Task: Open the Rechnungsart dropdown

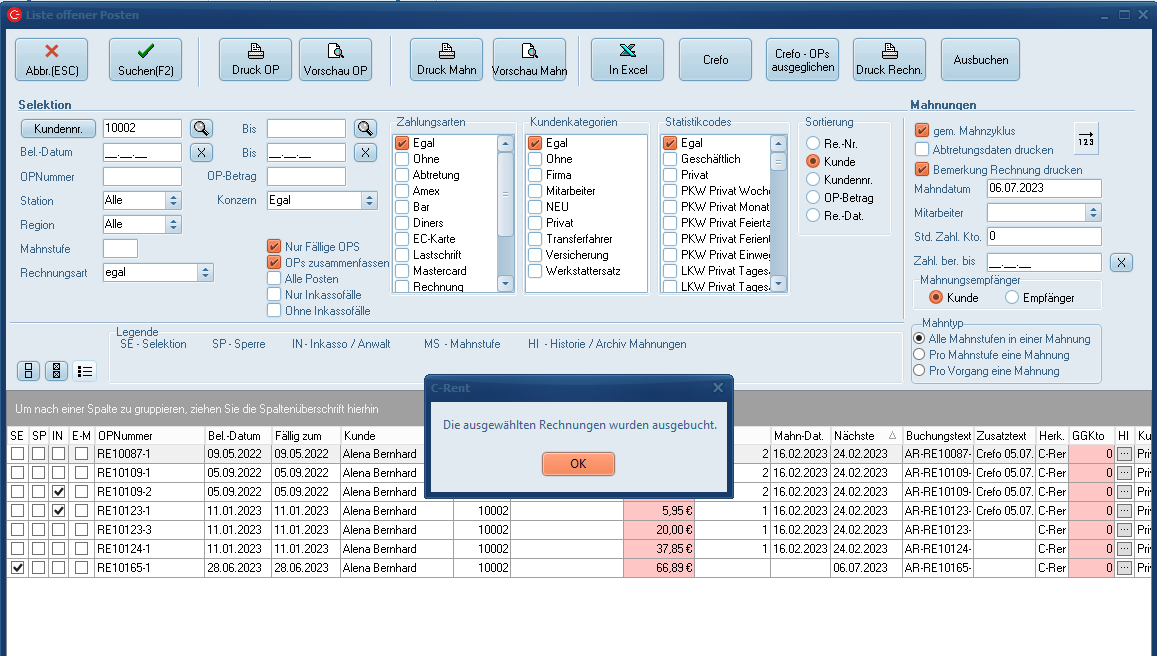Action: pyautogui.click(x=205, y=272)
